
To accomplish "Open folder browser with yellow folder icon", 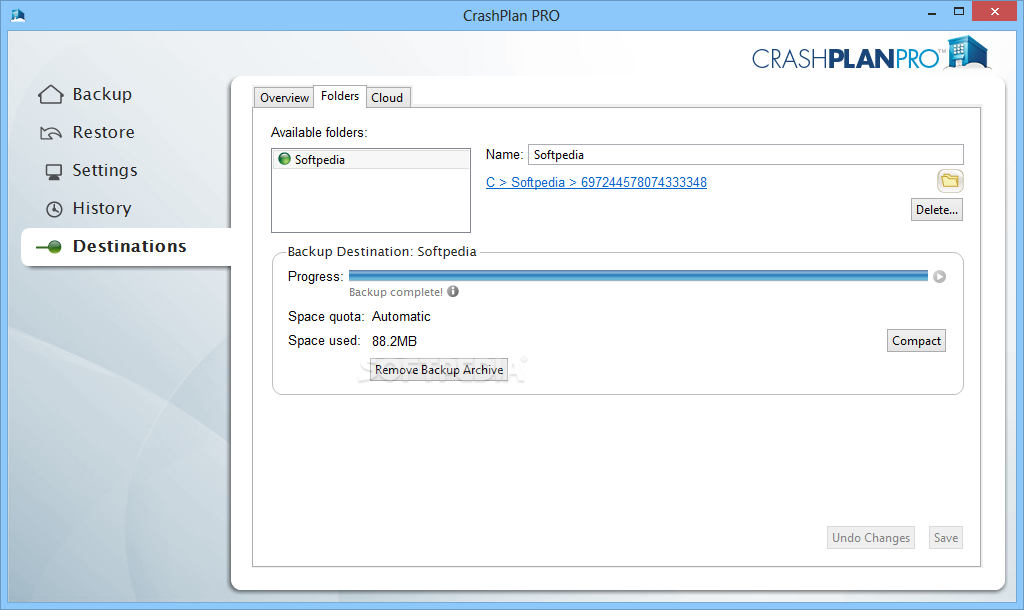I will (x=950, y=181).
